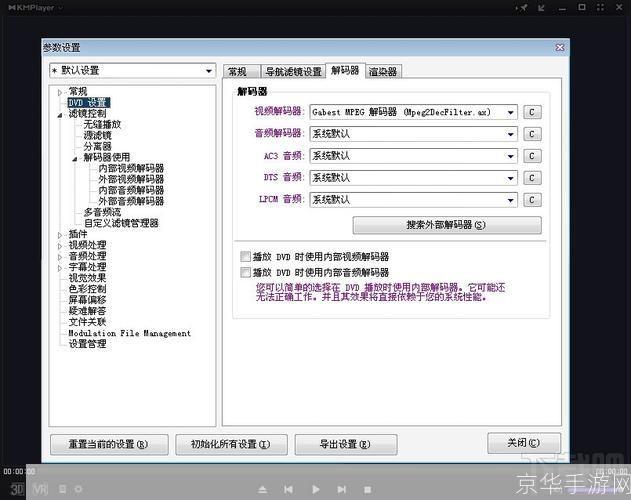Switch to the 渲染器 tab

coord(383,72)
